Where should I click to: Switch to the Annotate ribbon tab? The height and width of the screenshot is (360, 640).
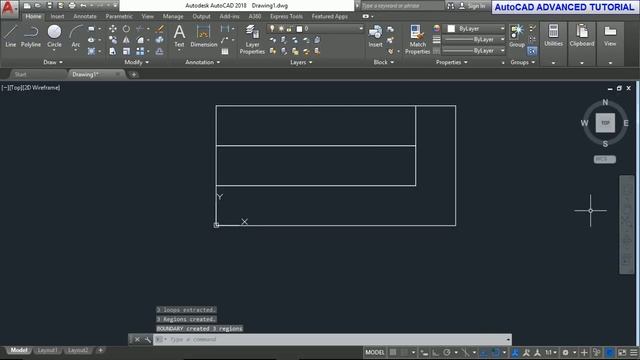[x=85, y=16]
